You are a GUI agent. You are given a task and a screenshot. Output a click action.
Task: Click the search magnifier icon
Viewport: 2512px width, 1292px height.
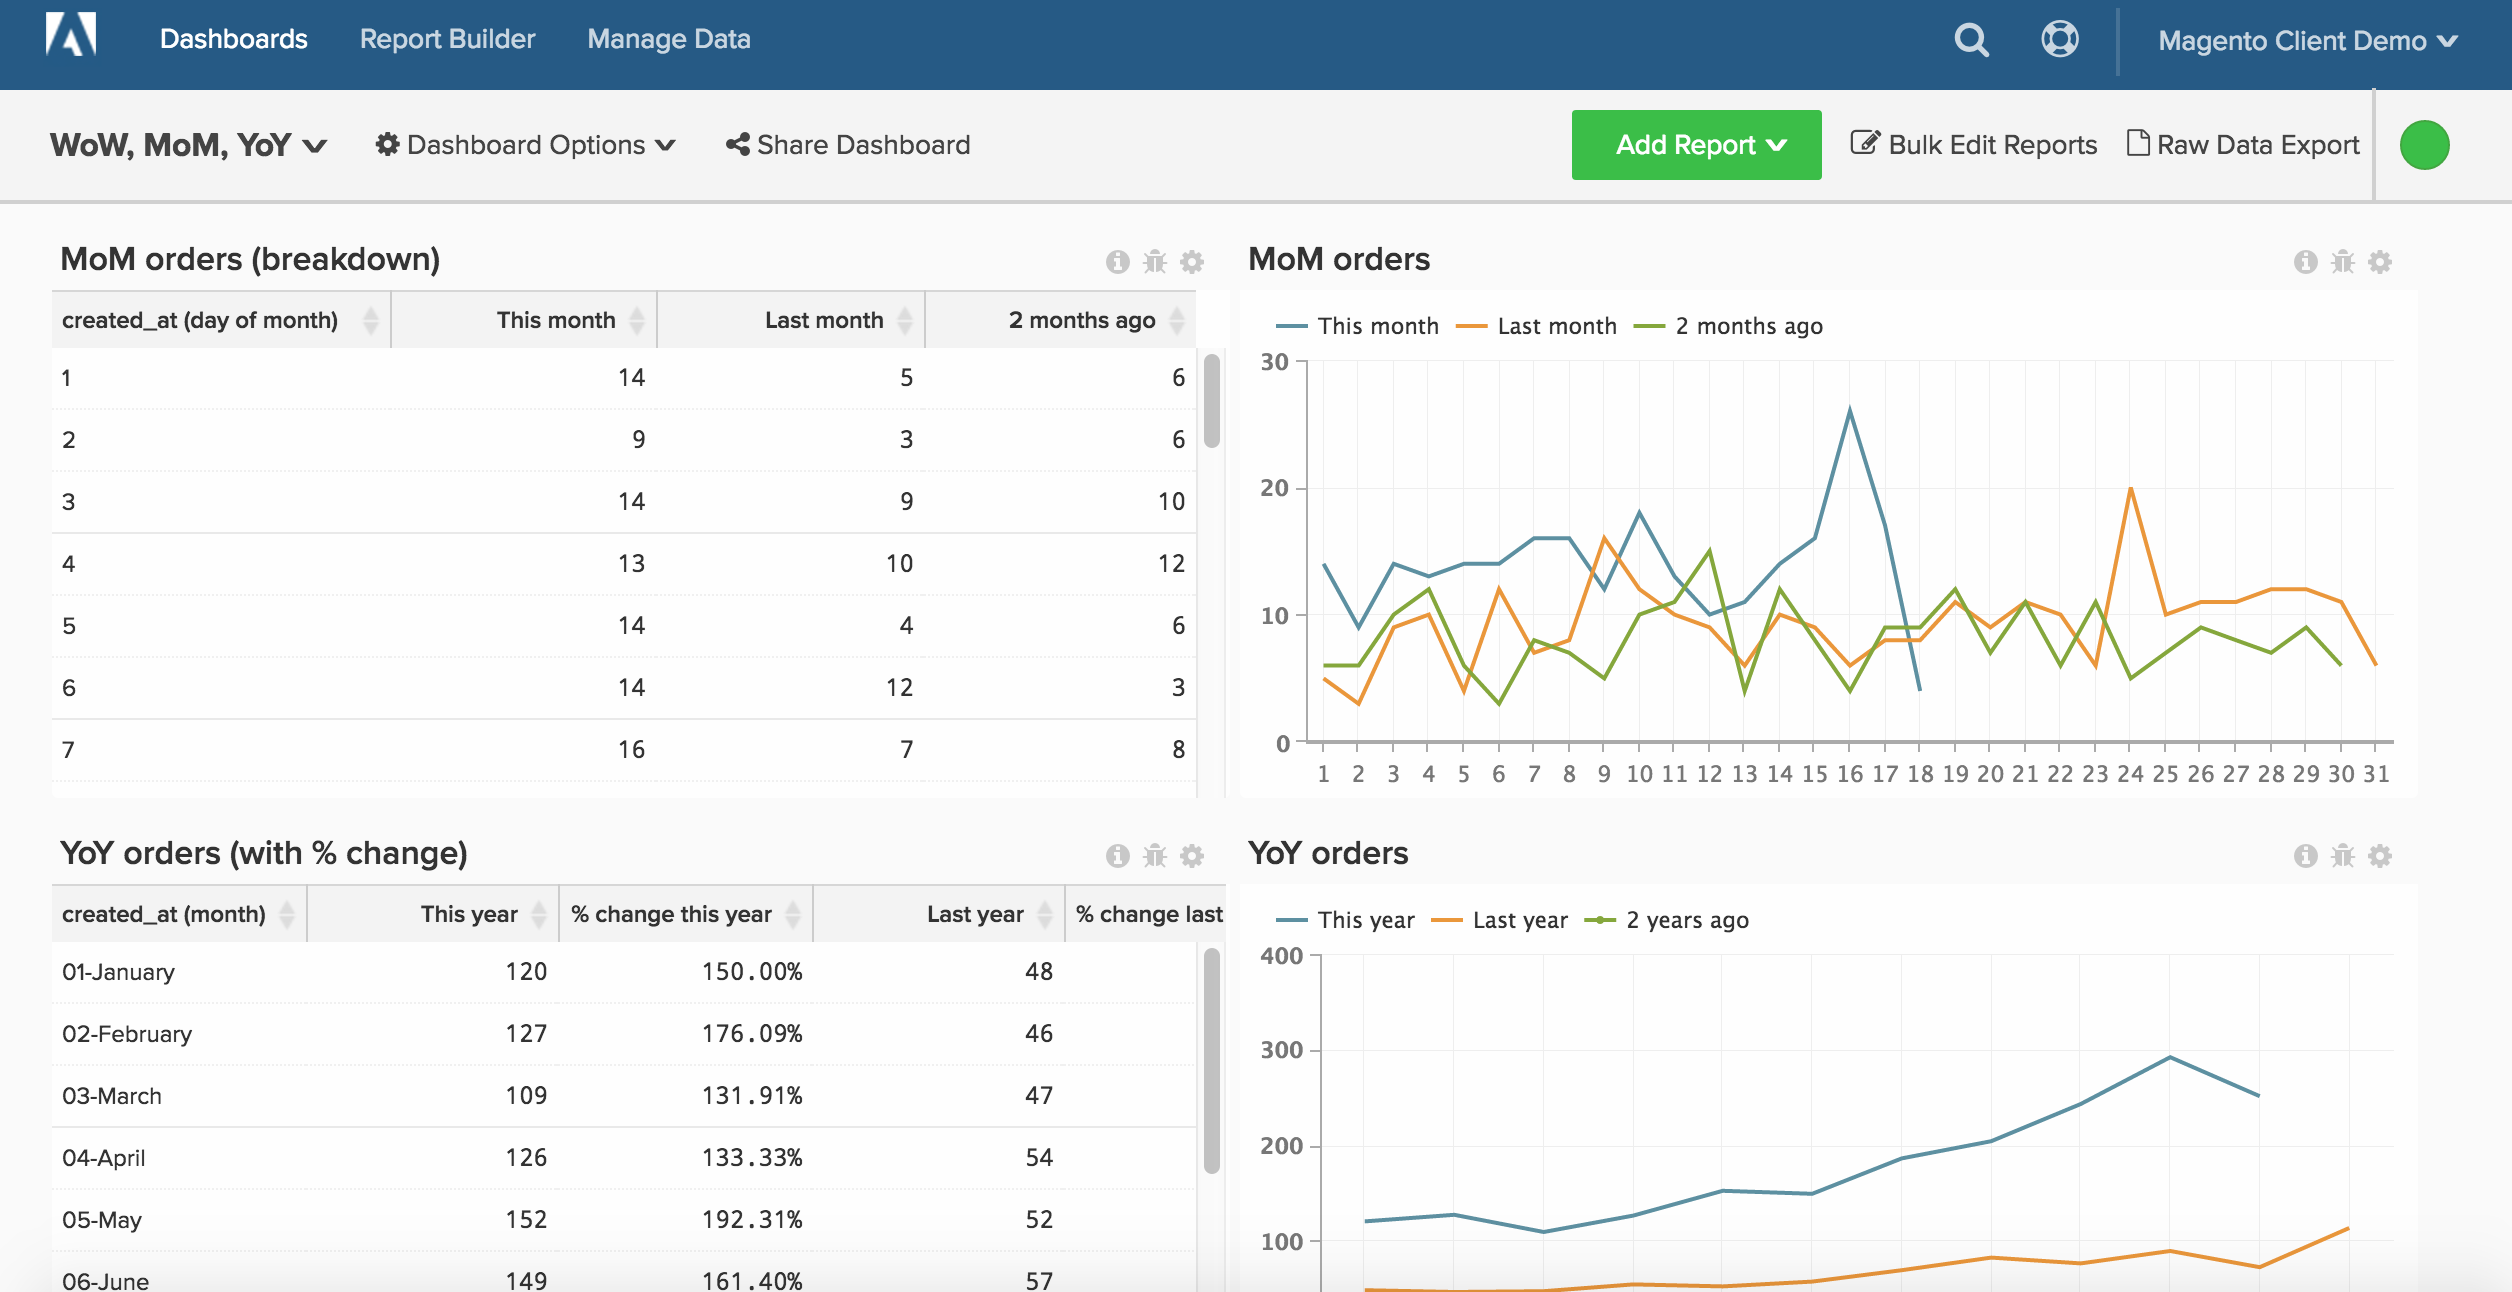tap(1971, 40)
